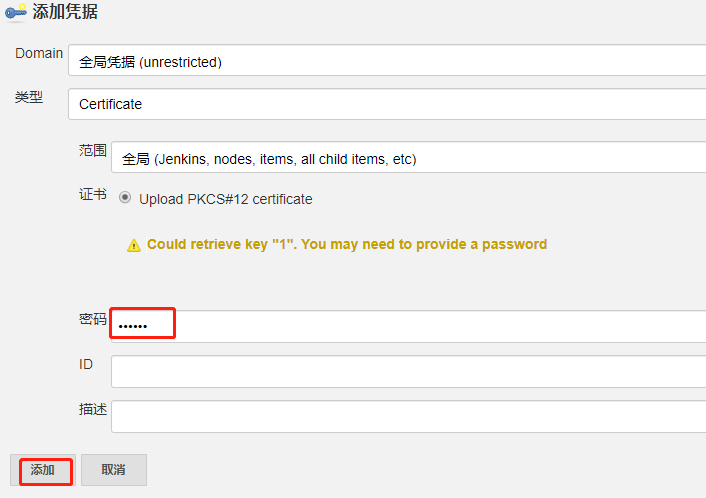Click the 描述 field label
The width and height of the screenshot is (706, 498).
coord(93,409)
